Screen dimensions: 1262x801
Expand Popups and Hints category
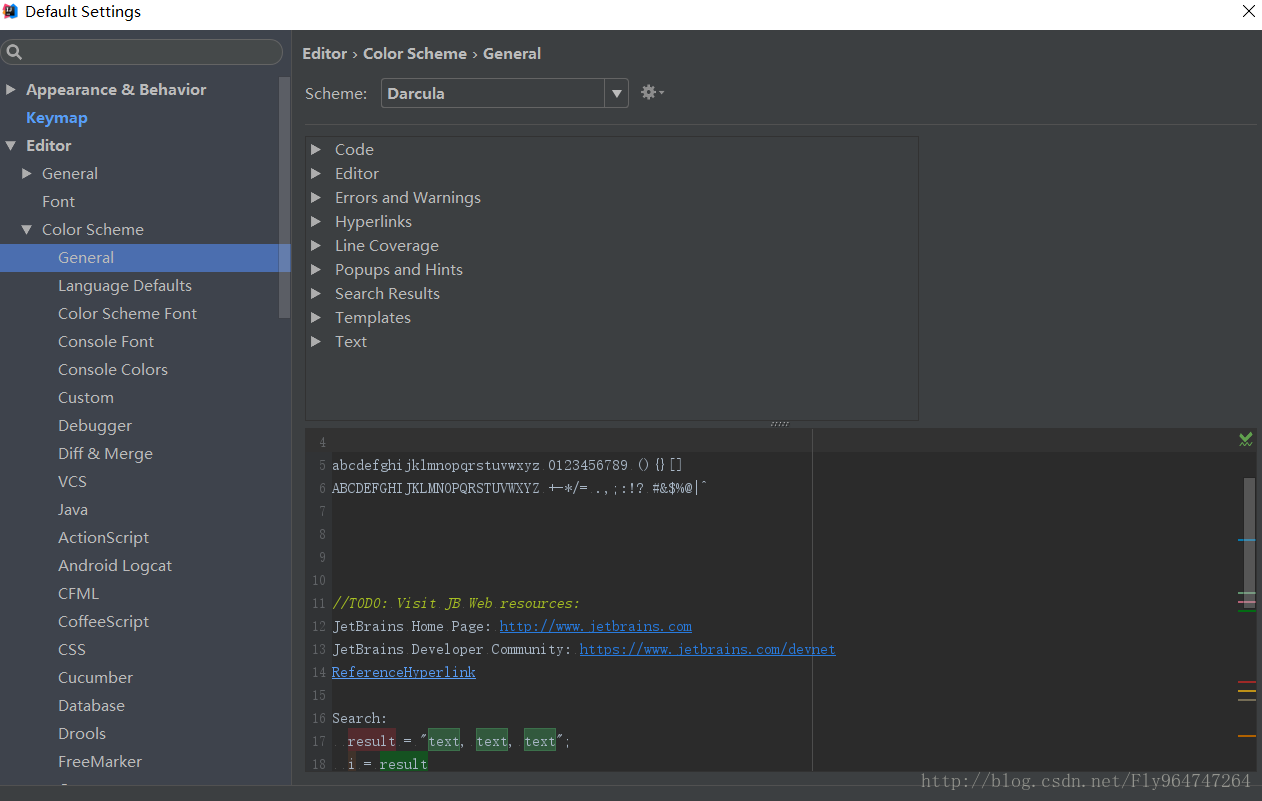click(316, 269)
